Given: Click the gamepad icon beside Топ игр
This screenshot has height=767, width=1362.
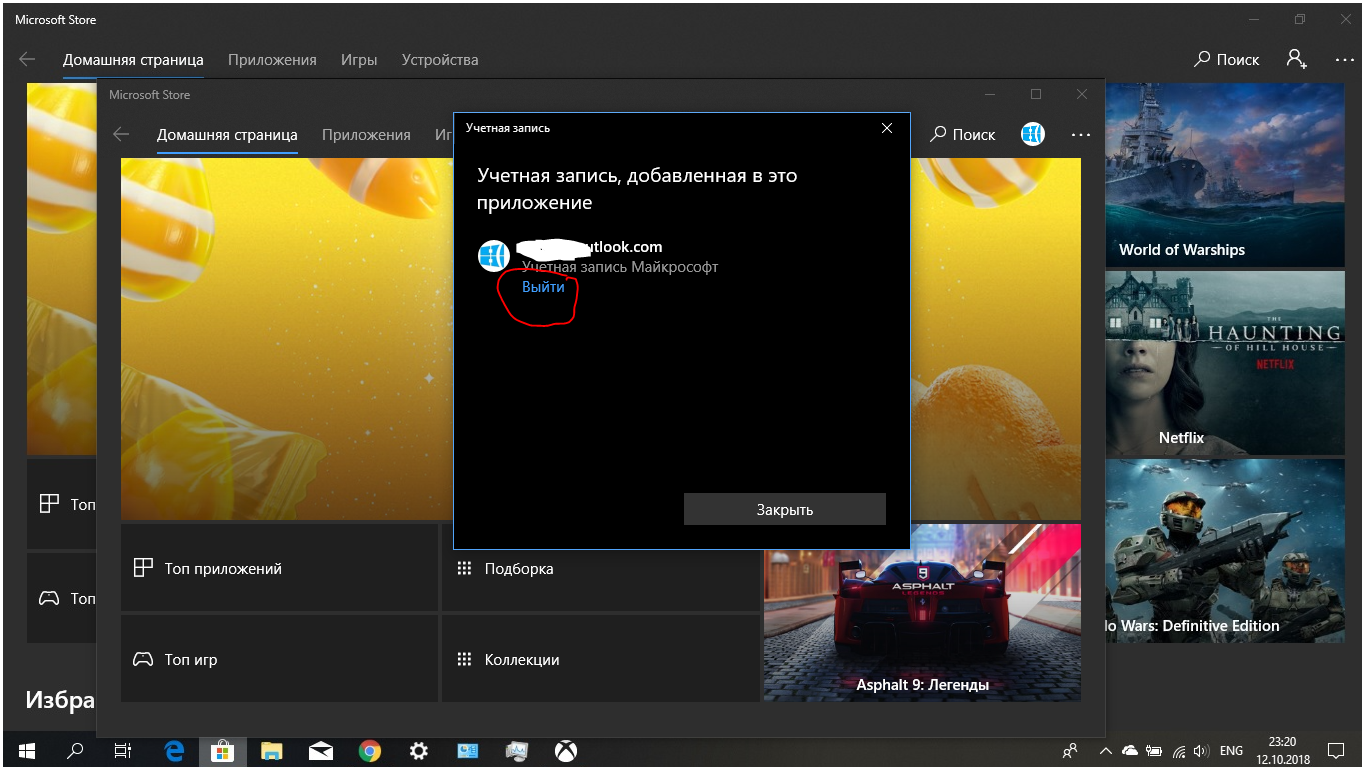Looking at the screenshot, I should point(143,660).
